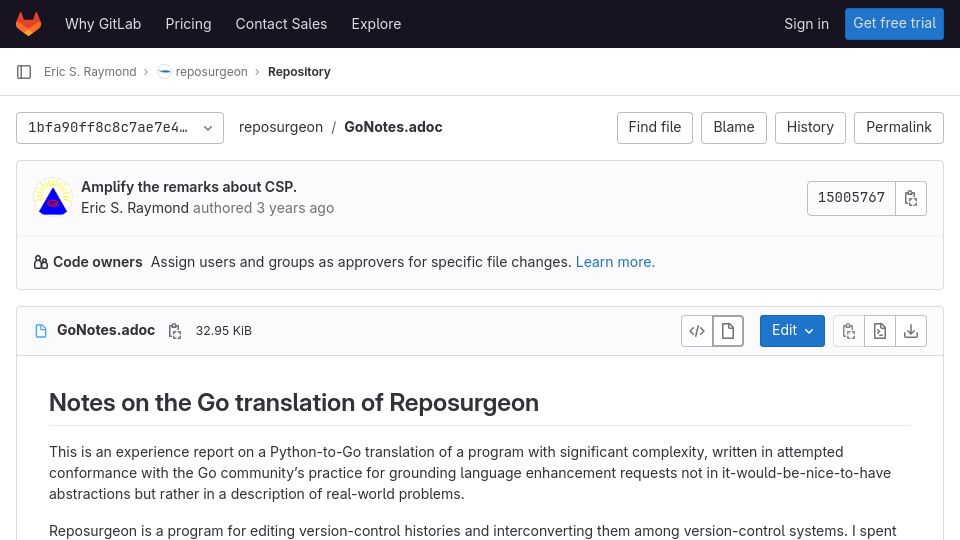This screenshot has height=540, width=960.
Task: Open Pricing page
Action: (x=189, y=24)
